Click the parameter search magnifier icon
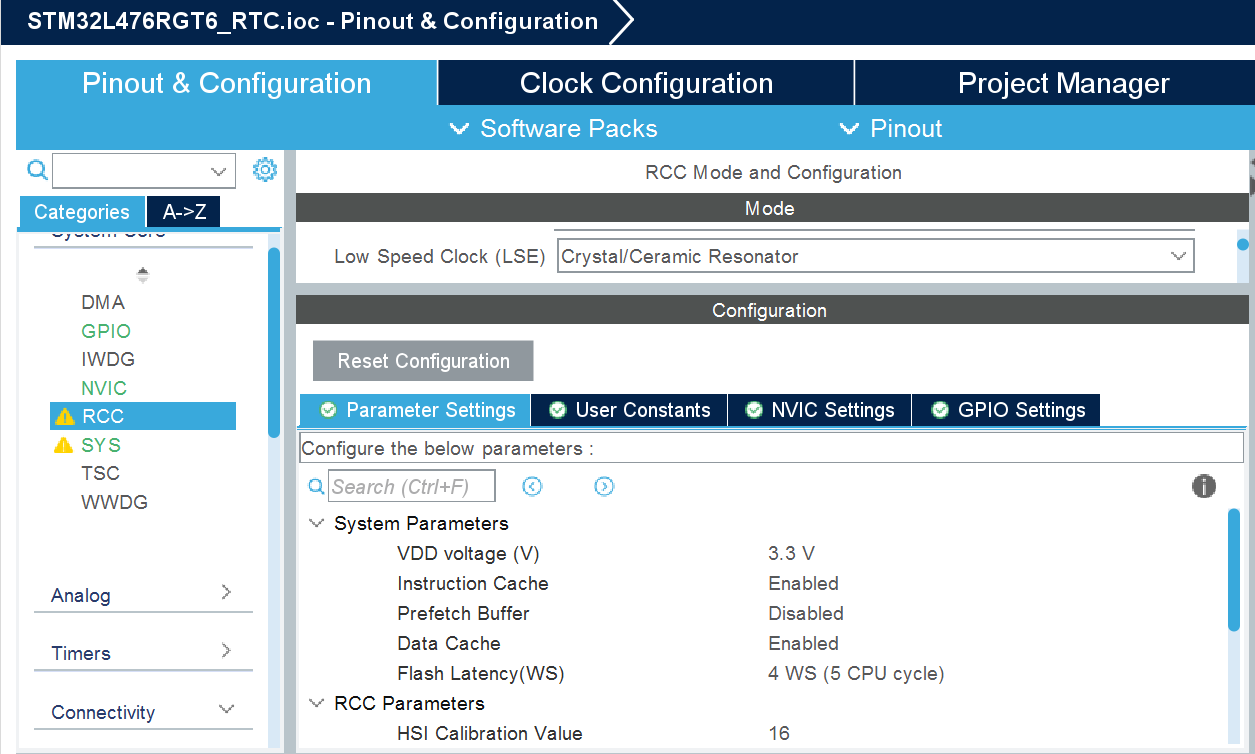The height and width of the screenshot is (754, 1255). pyautogui.click(x=316, y=487)
